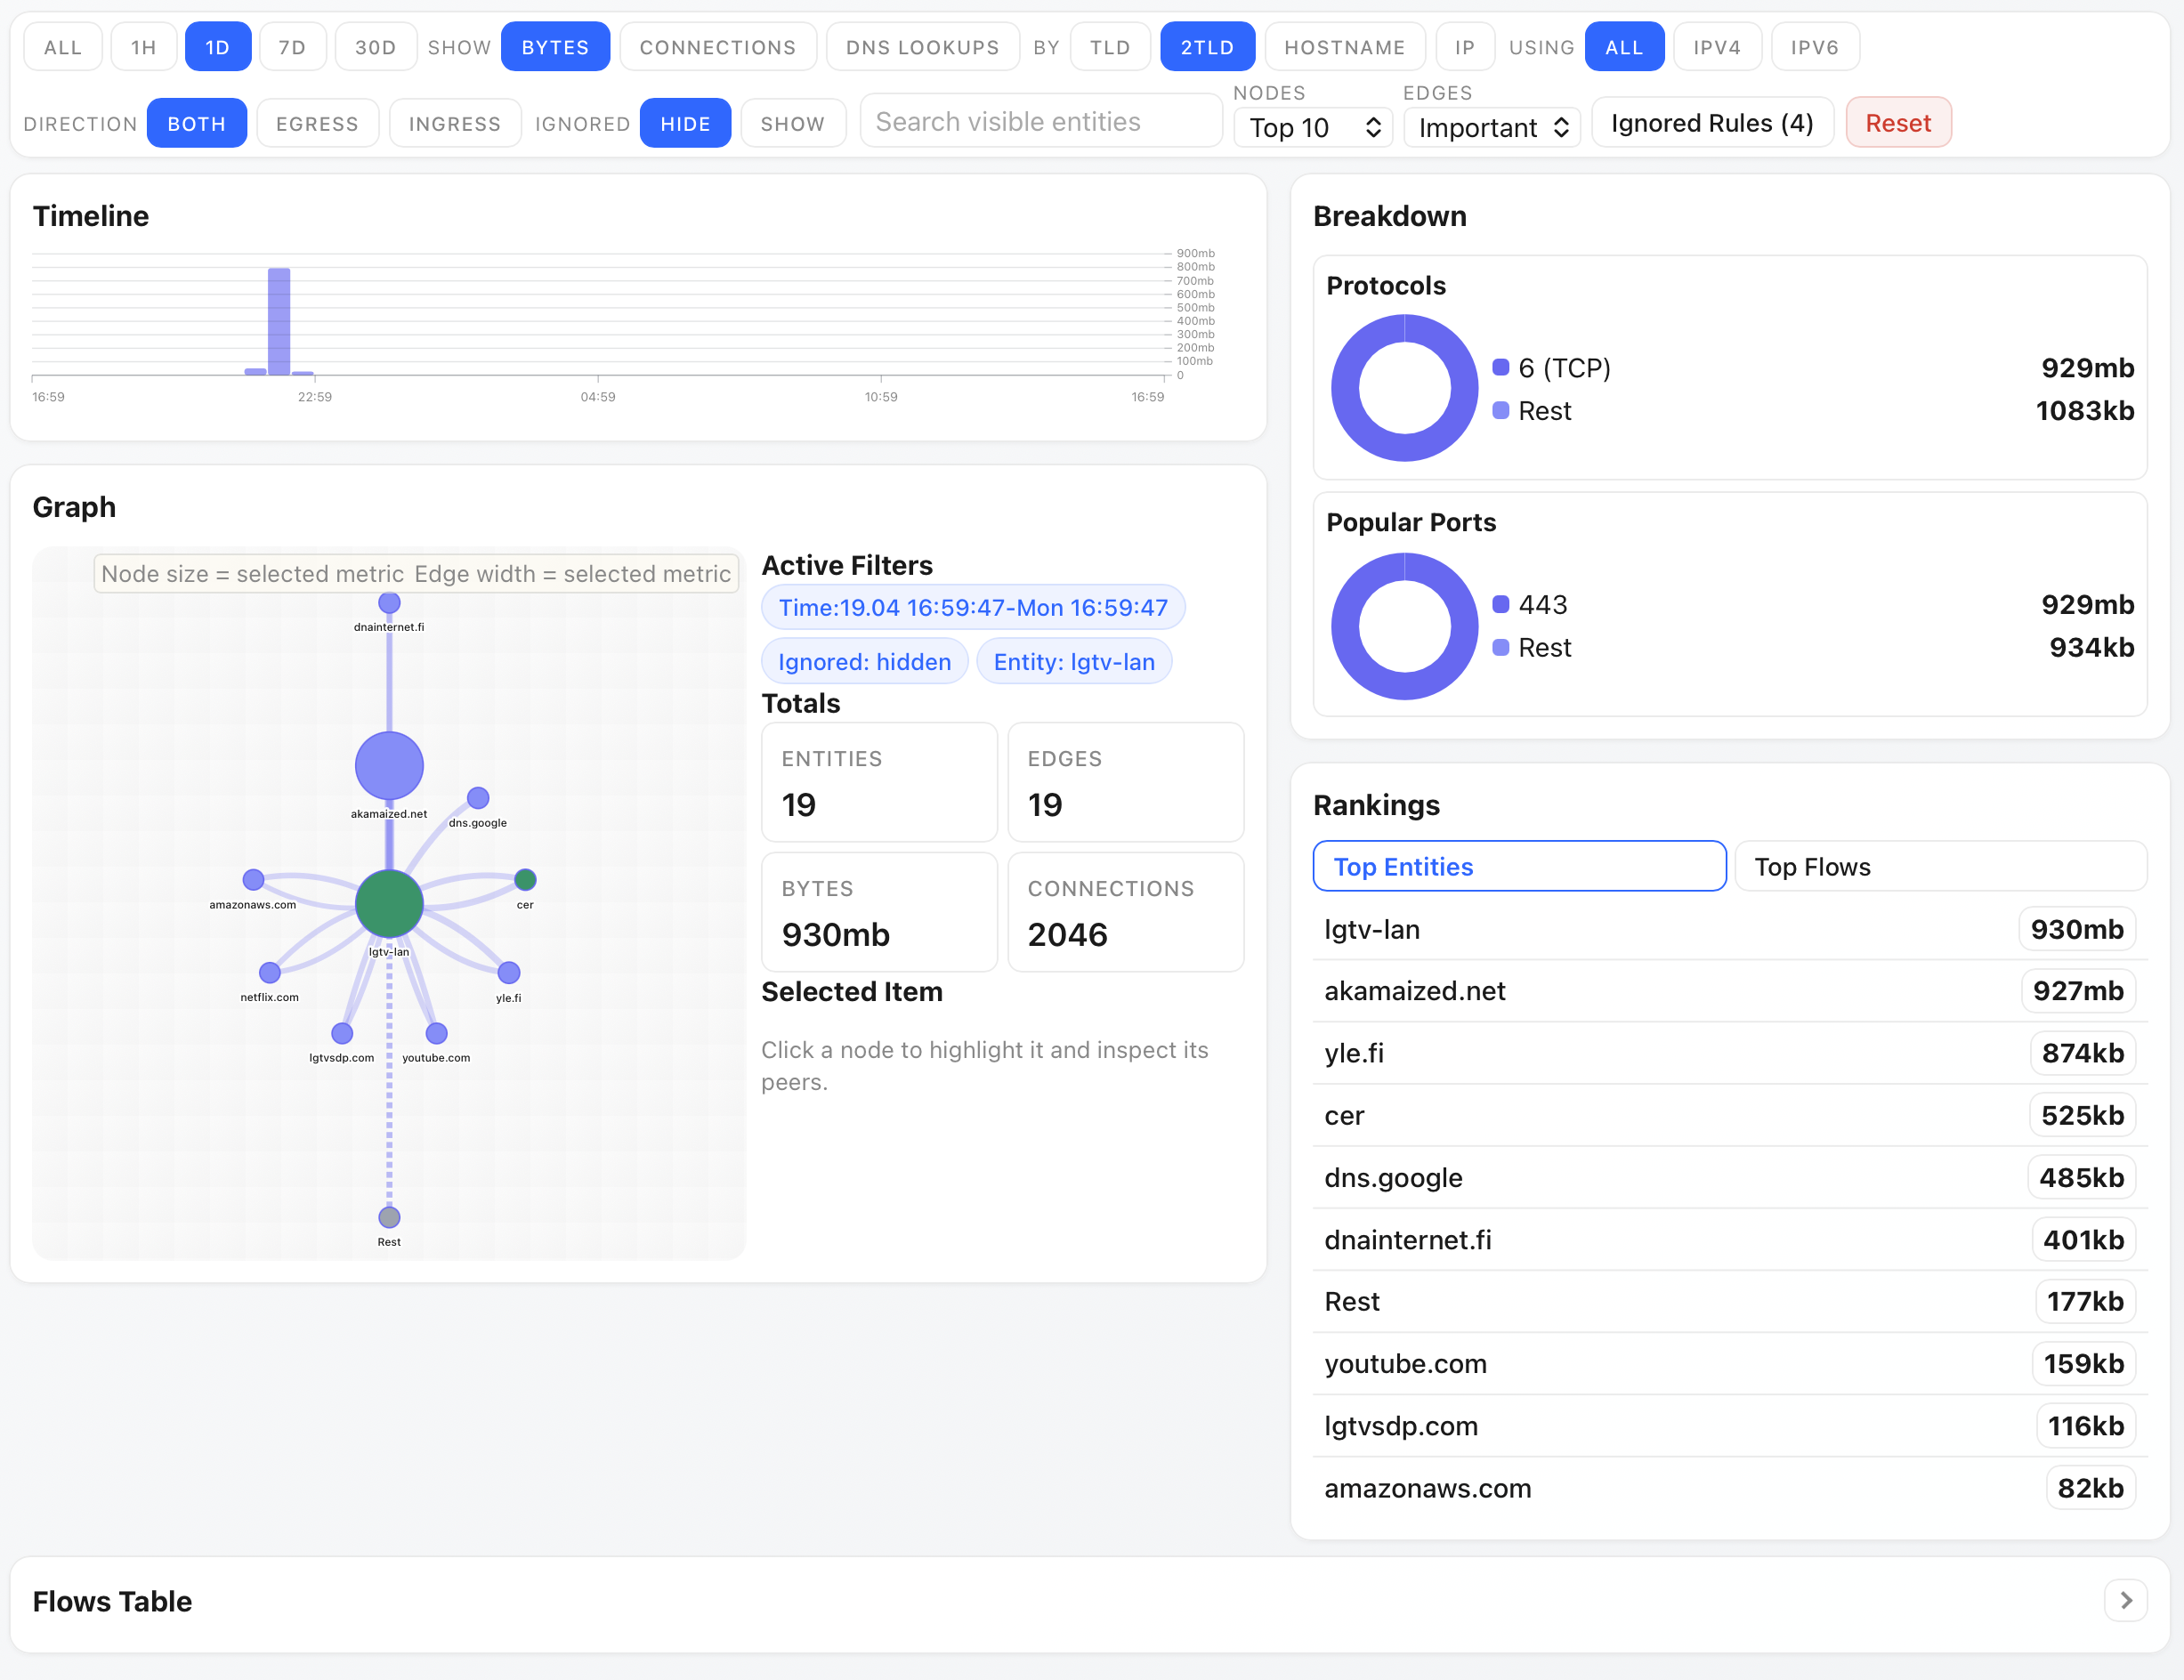Select the dnainternet.fi node
The width and height of the screenshot is (2184, 1680).
point(389,603)
